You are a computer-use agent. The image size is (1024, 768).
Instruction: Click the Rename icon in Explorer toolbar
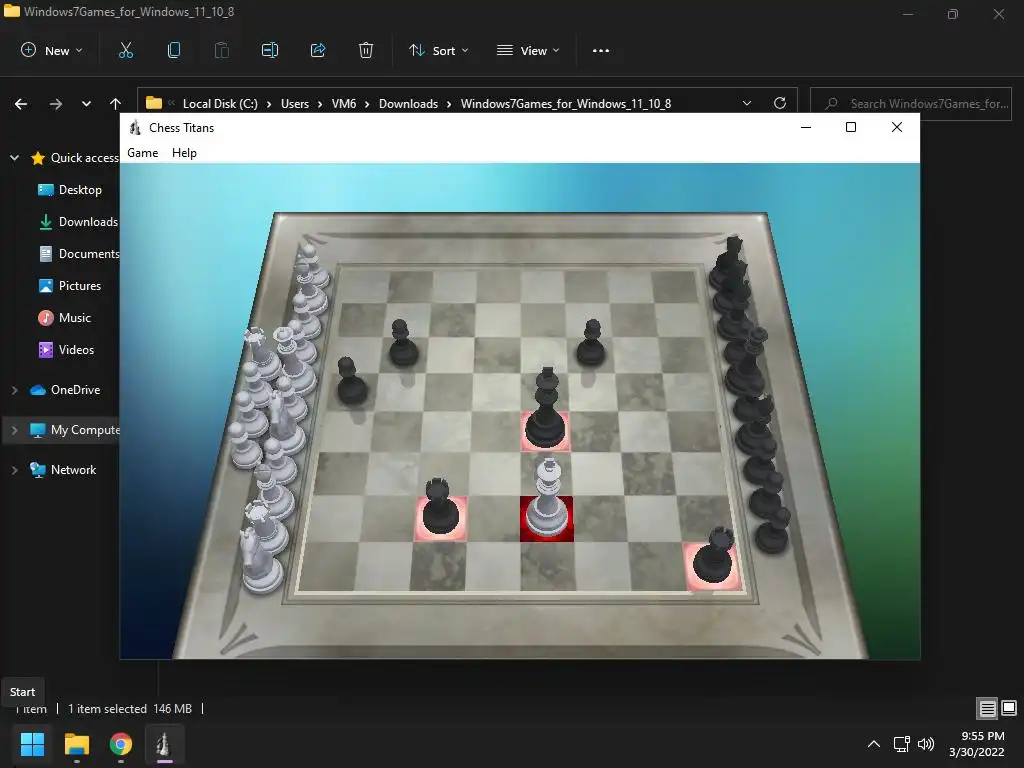(270, 50)
